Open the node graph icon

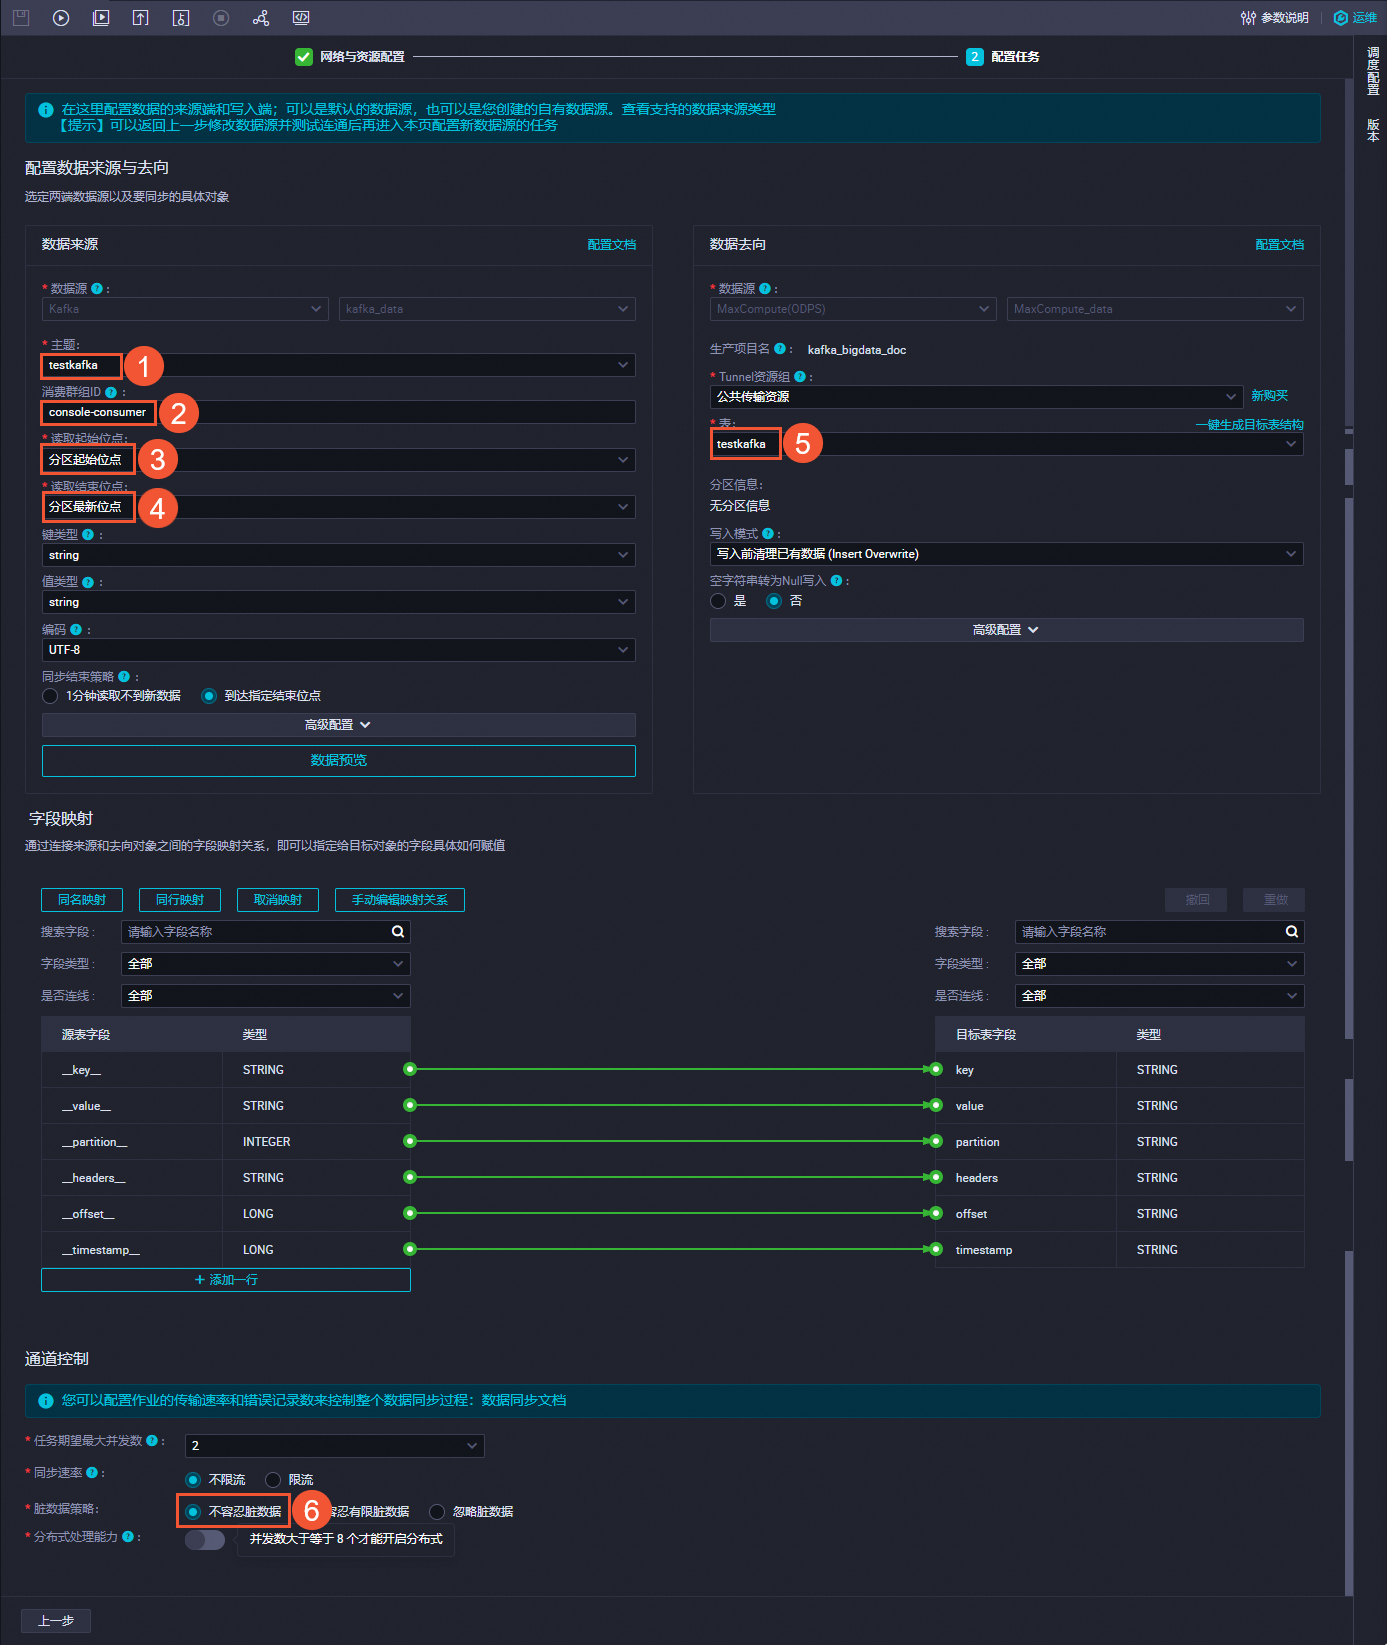(x=261, y=17)
